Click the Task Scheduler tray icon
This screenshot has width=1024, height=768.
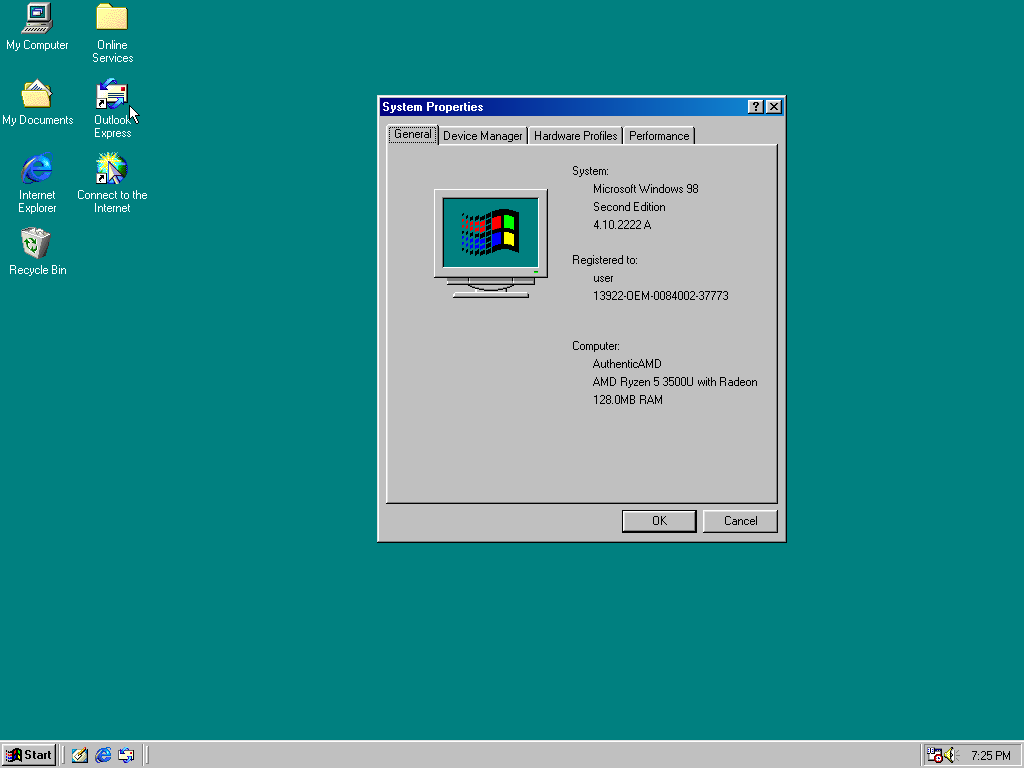(x=935, y=755)
